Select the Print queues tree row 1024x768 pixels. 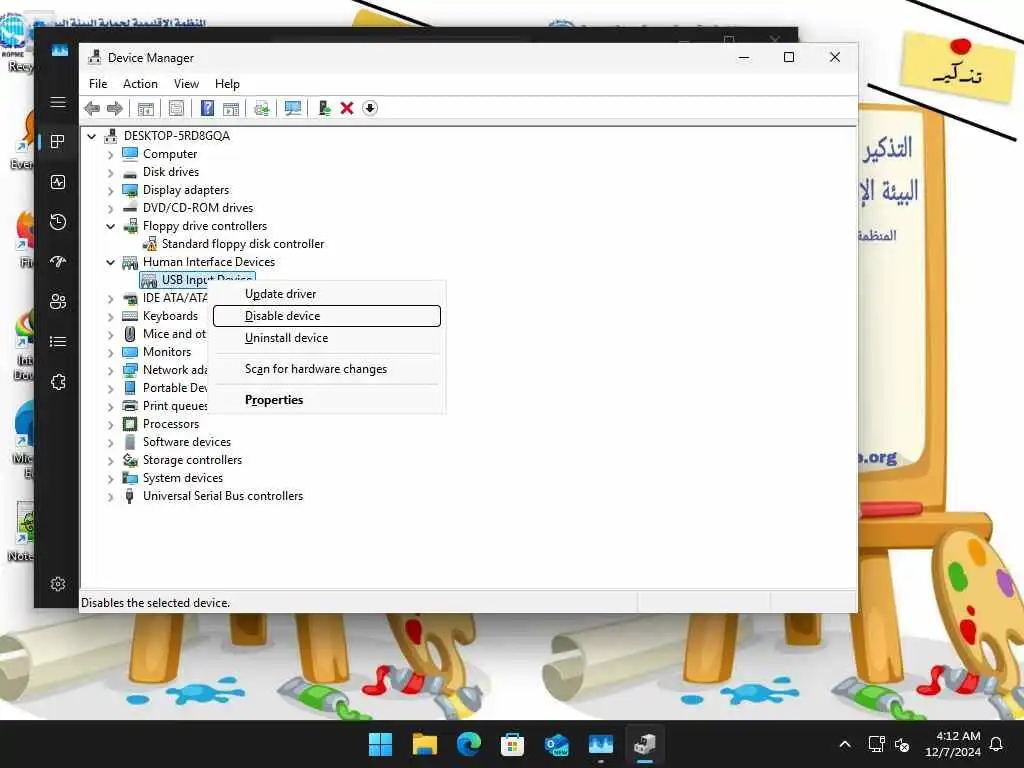(174, 406)
